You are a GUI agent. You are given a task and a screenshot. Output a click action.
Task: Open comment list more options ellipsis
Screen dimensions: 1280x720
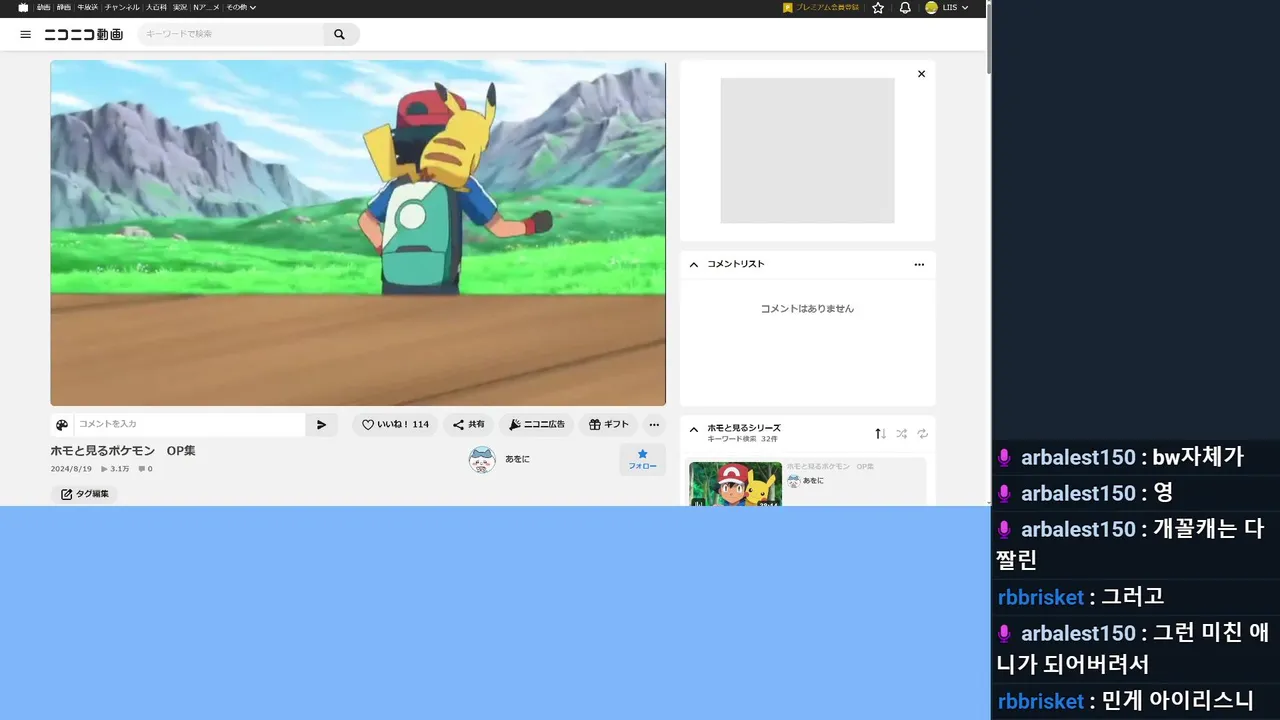(919, 264)
